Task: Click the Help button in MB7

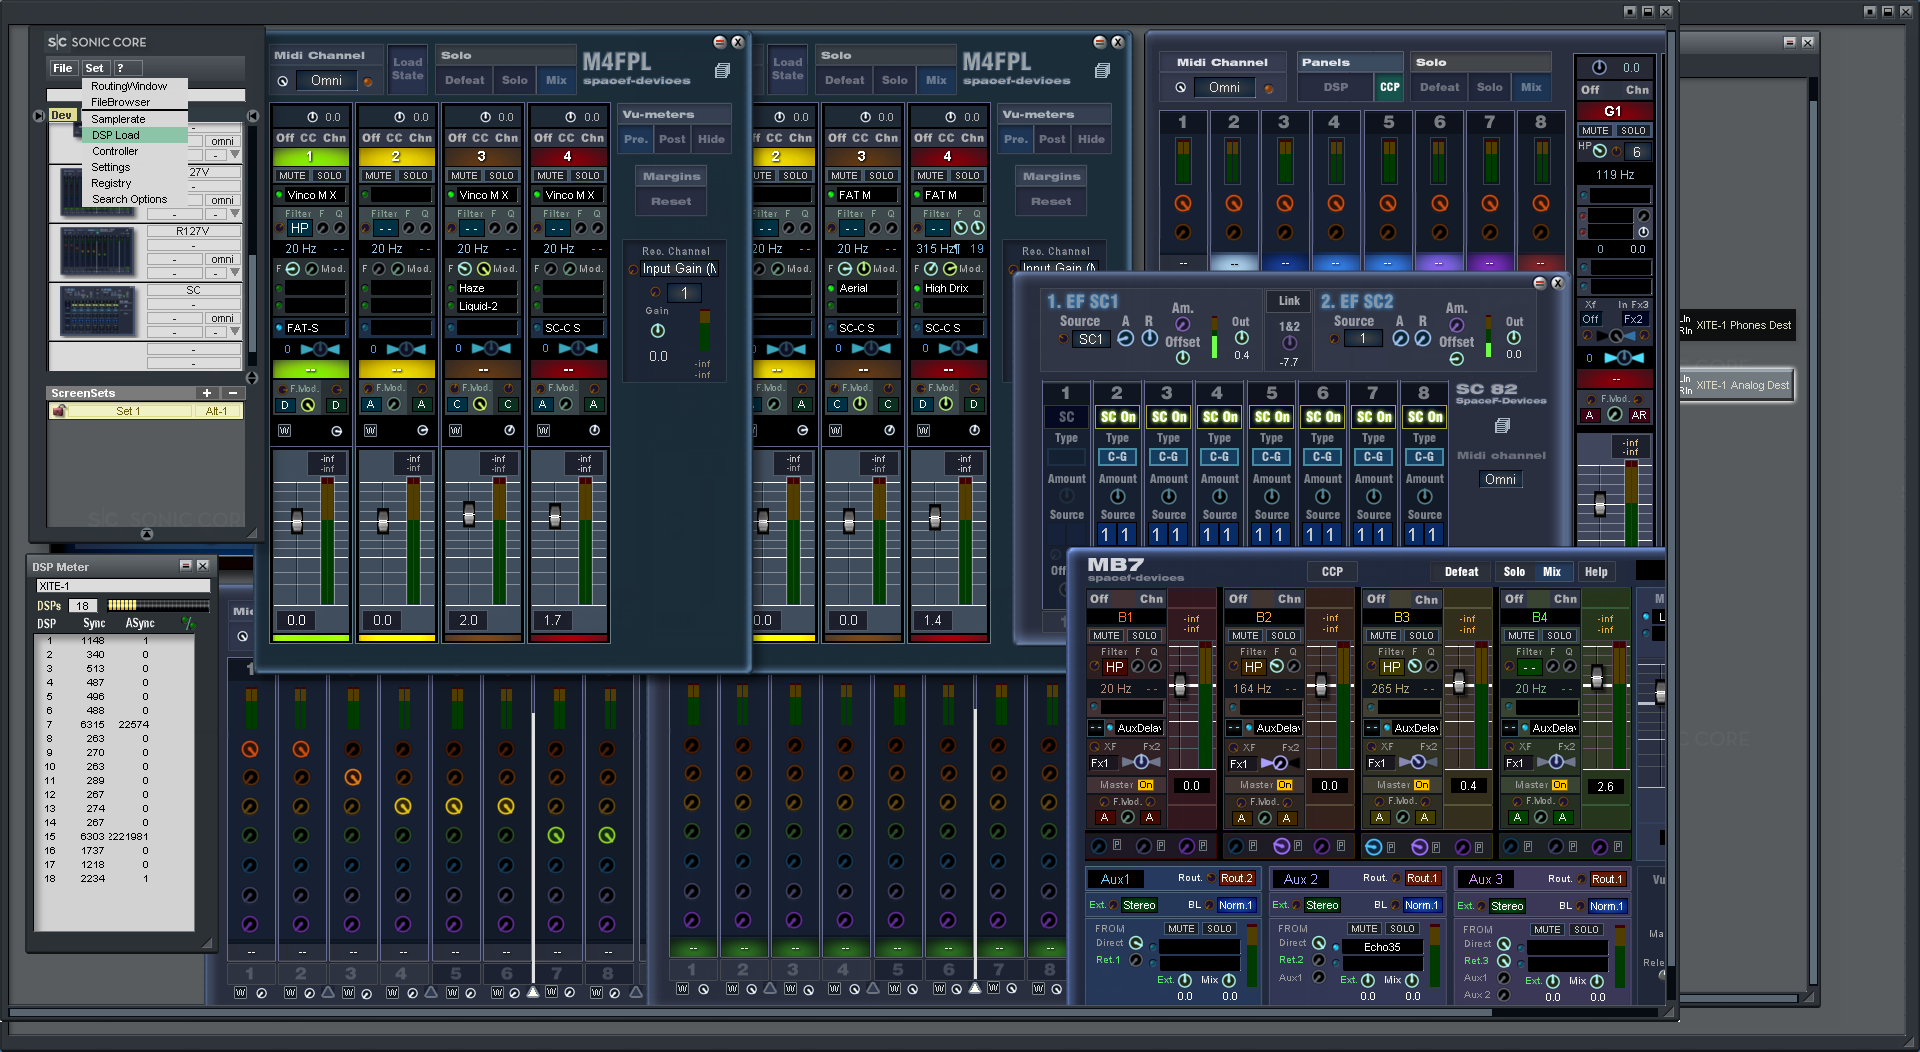Action: 1596,572
